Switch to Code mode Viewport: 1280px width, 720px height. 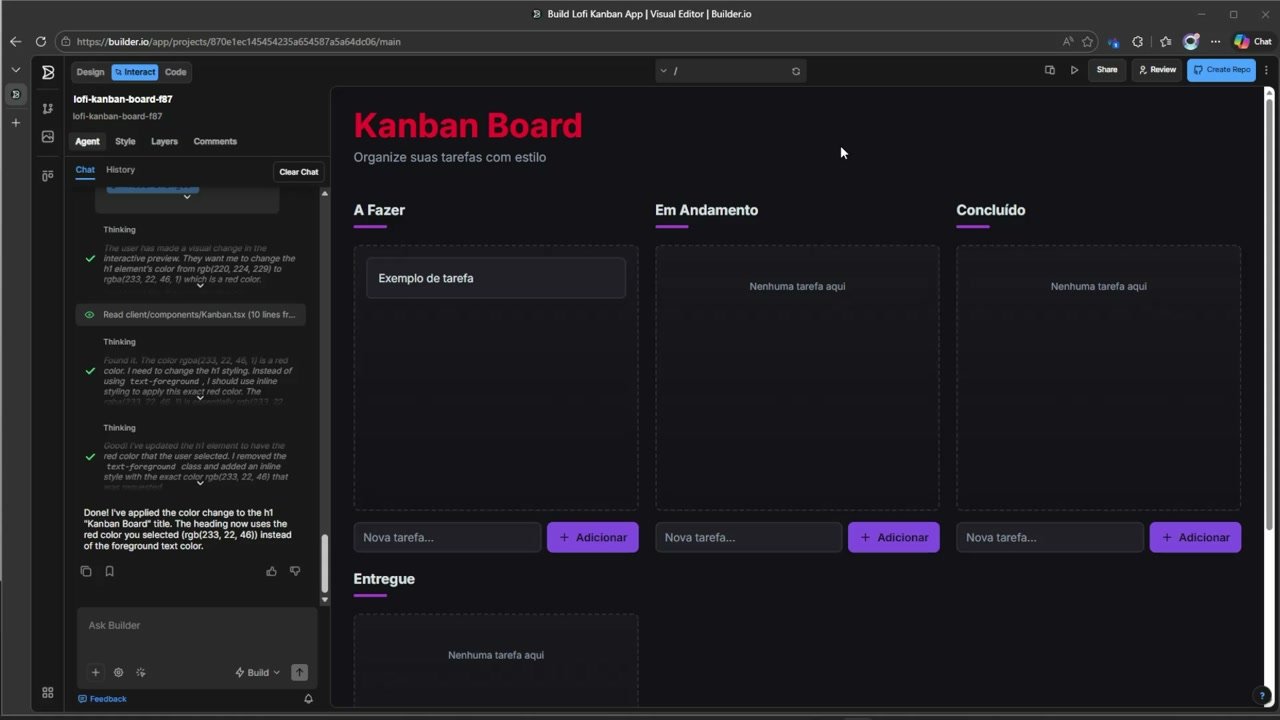[x=176, y=72]
